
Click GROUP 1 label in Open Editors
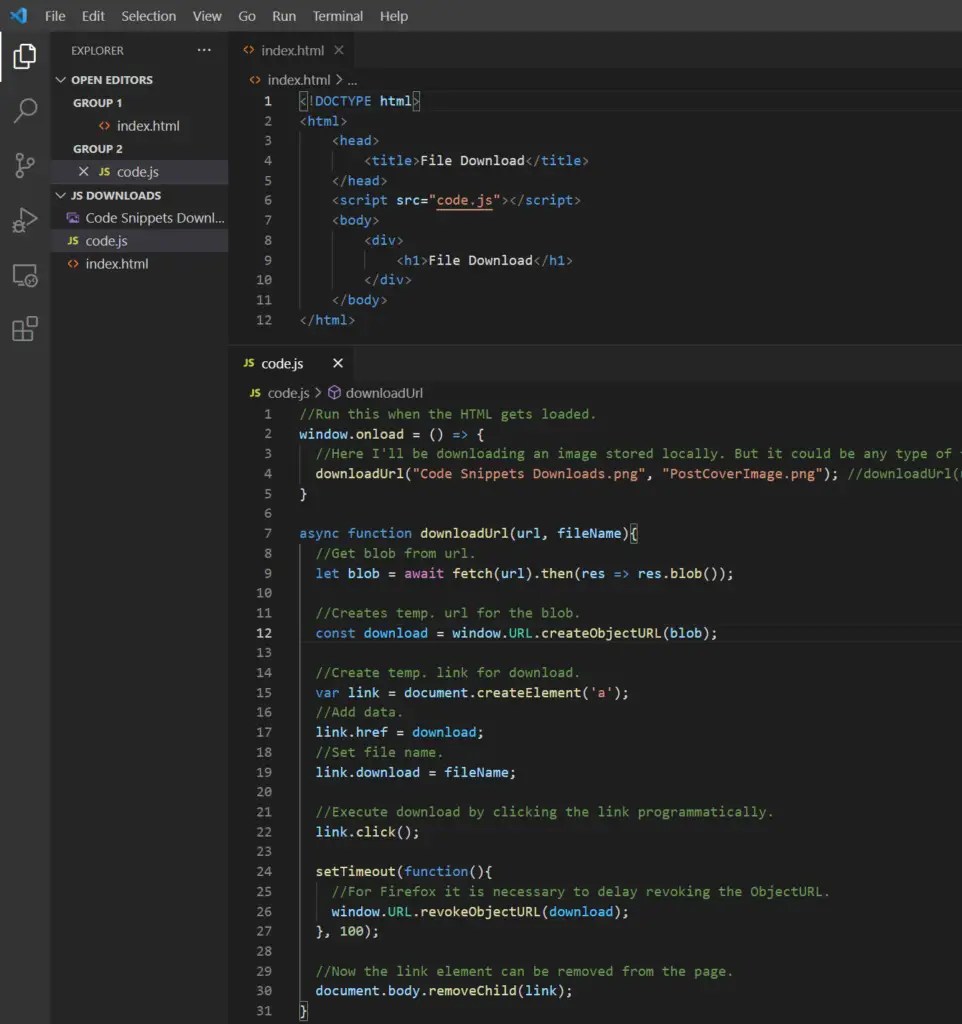tap(97, 103)
